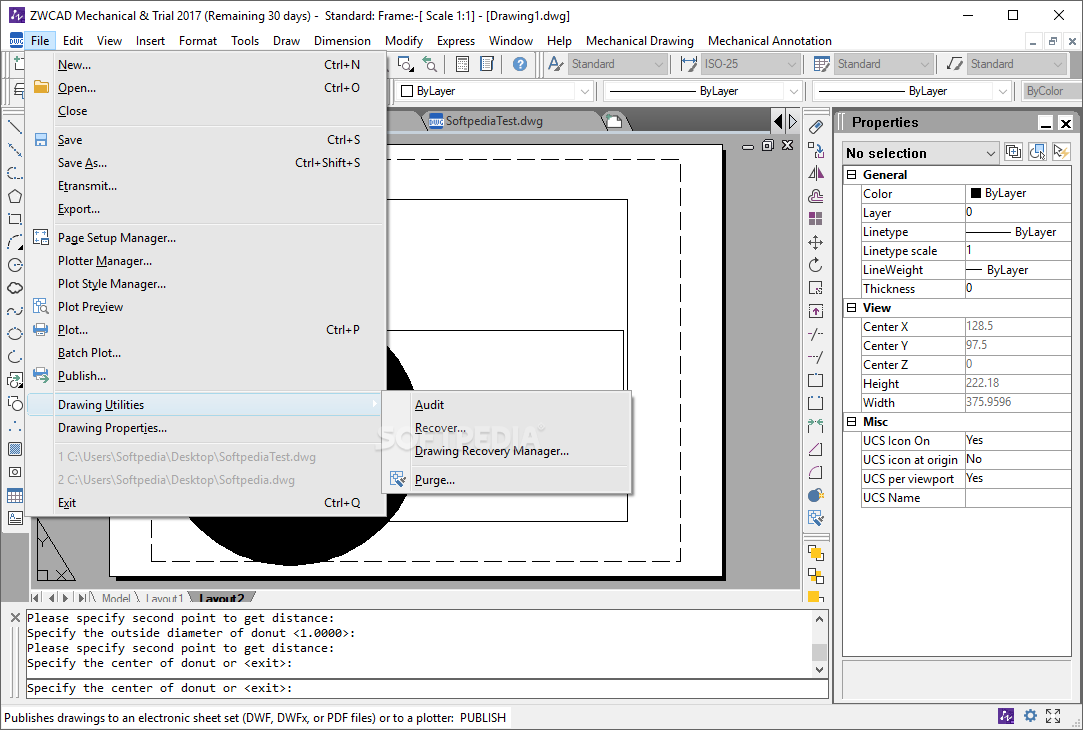Viewport: 1083px width, 730px height.
Task: Click the Select Objects icon in Properties
Action: coord(1037,152)
